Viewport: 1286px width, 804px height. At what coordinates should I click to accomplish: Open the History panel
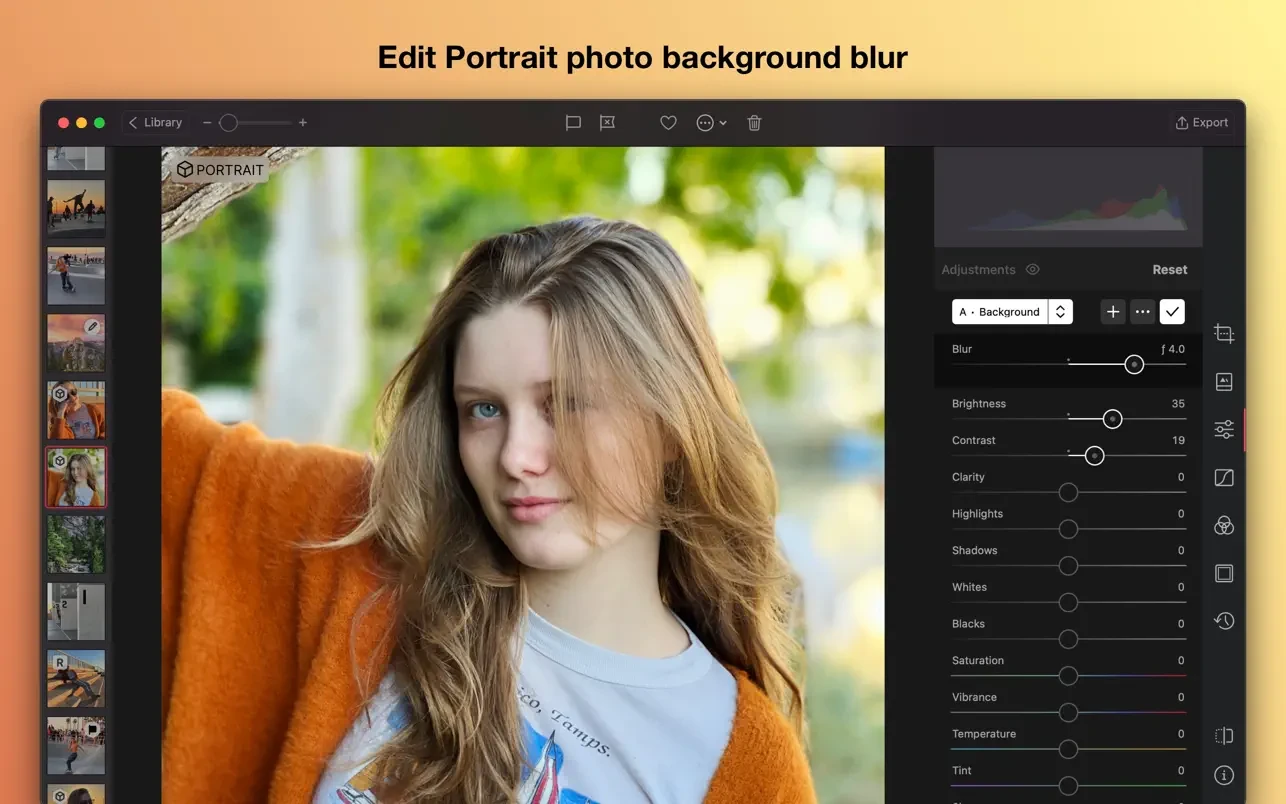point(1224,620)
